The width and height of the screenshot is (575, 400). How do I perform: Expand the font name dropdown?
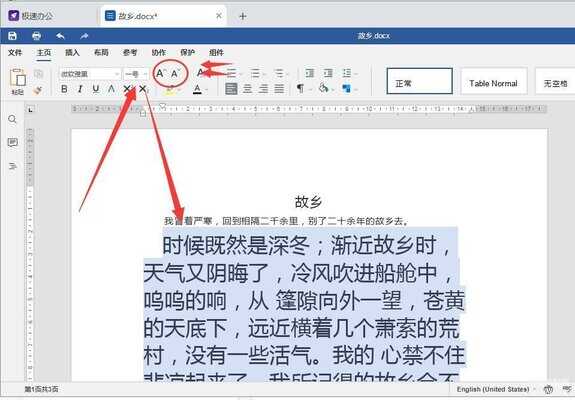coord(117,74)
